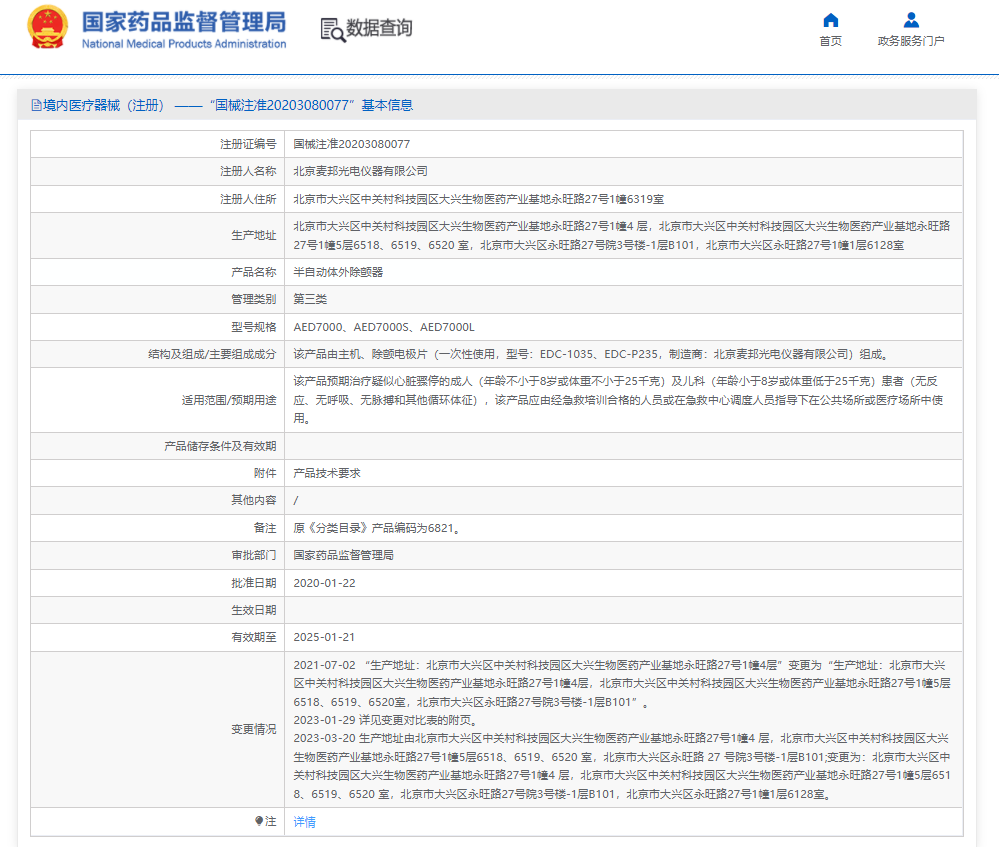Screen dimensions: 999x847
Task: Click National Medical Products Administration subtitle
Action: tap(184, 44)
